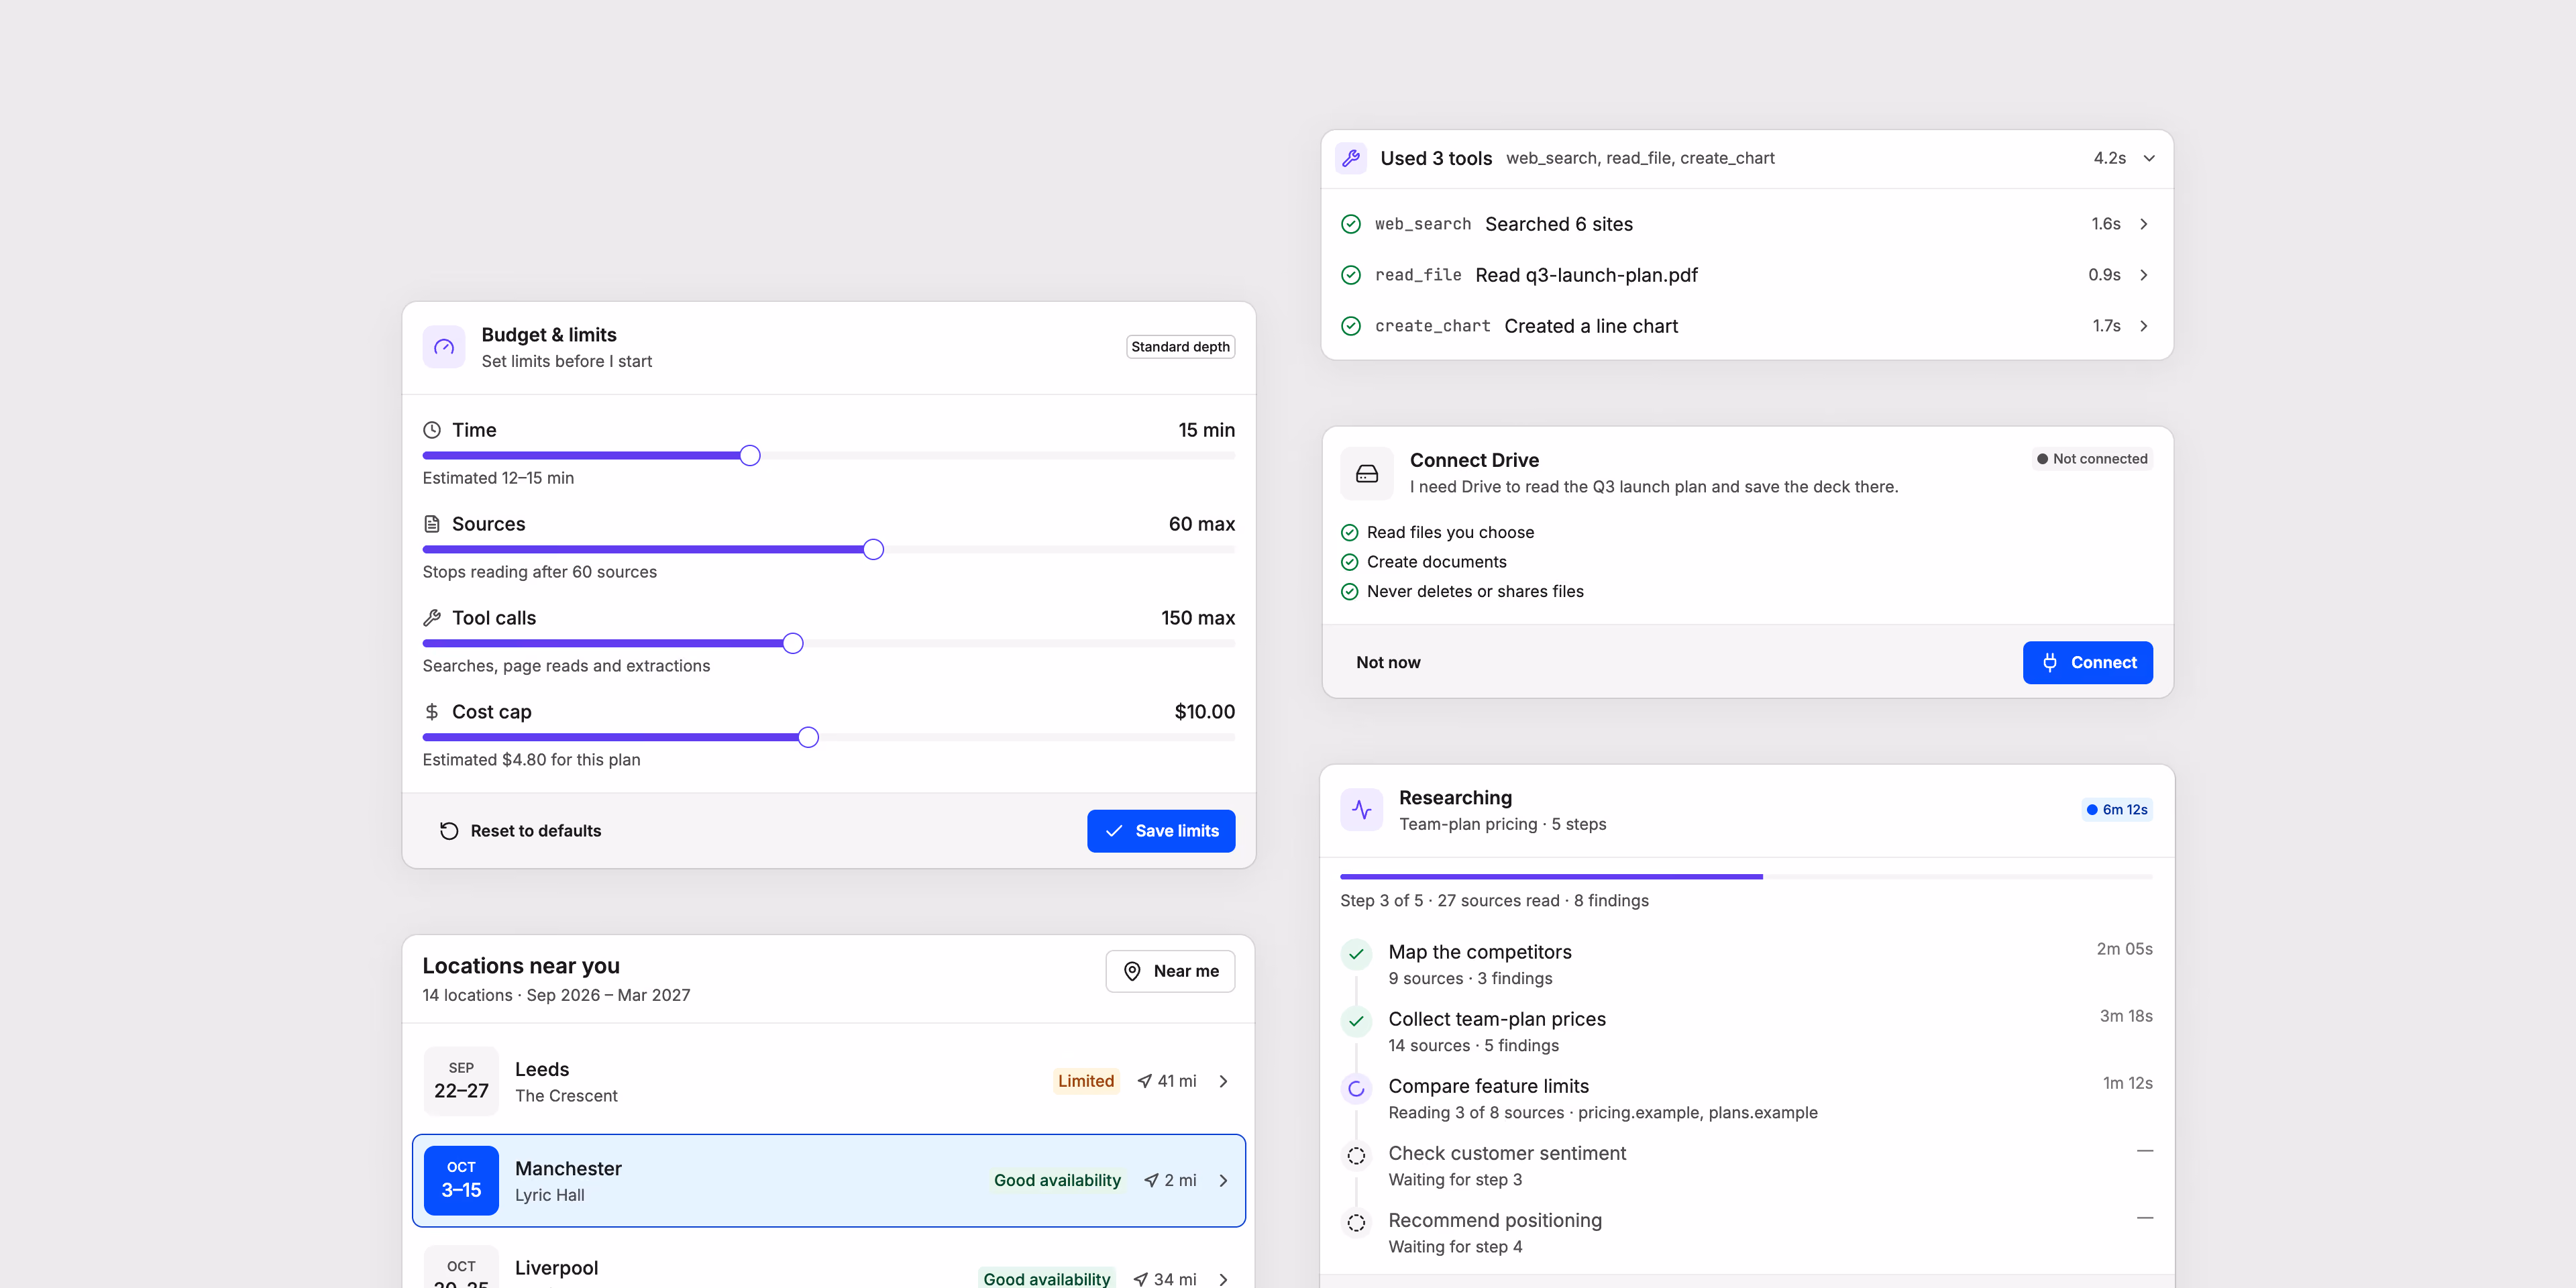
Task: Expand the web_search row chevron
Action: point(2144,224)
